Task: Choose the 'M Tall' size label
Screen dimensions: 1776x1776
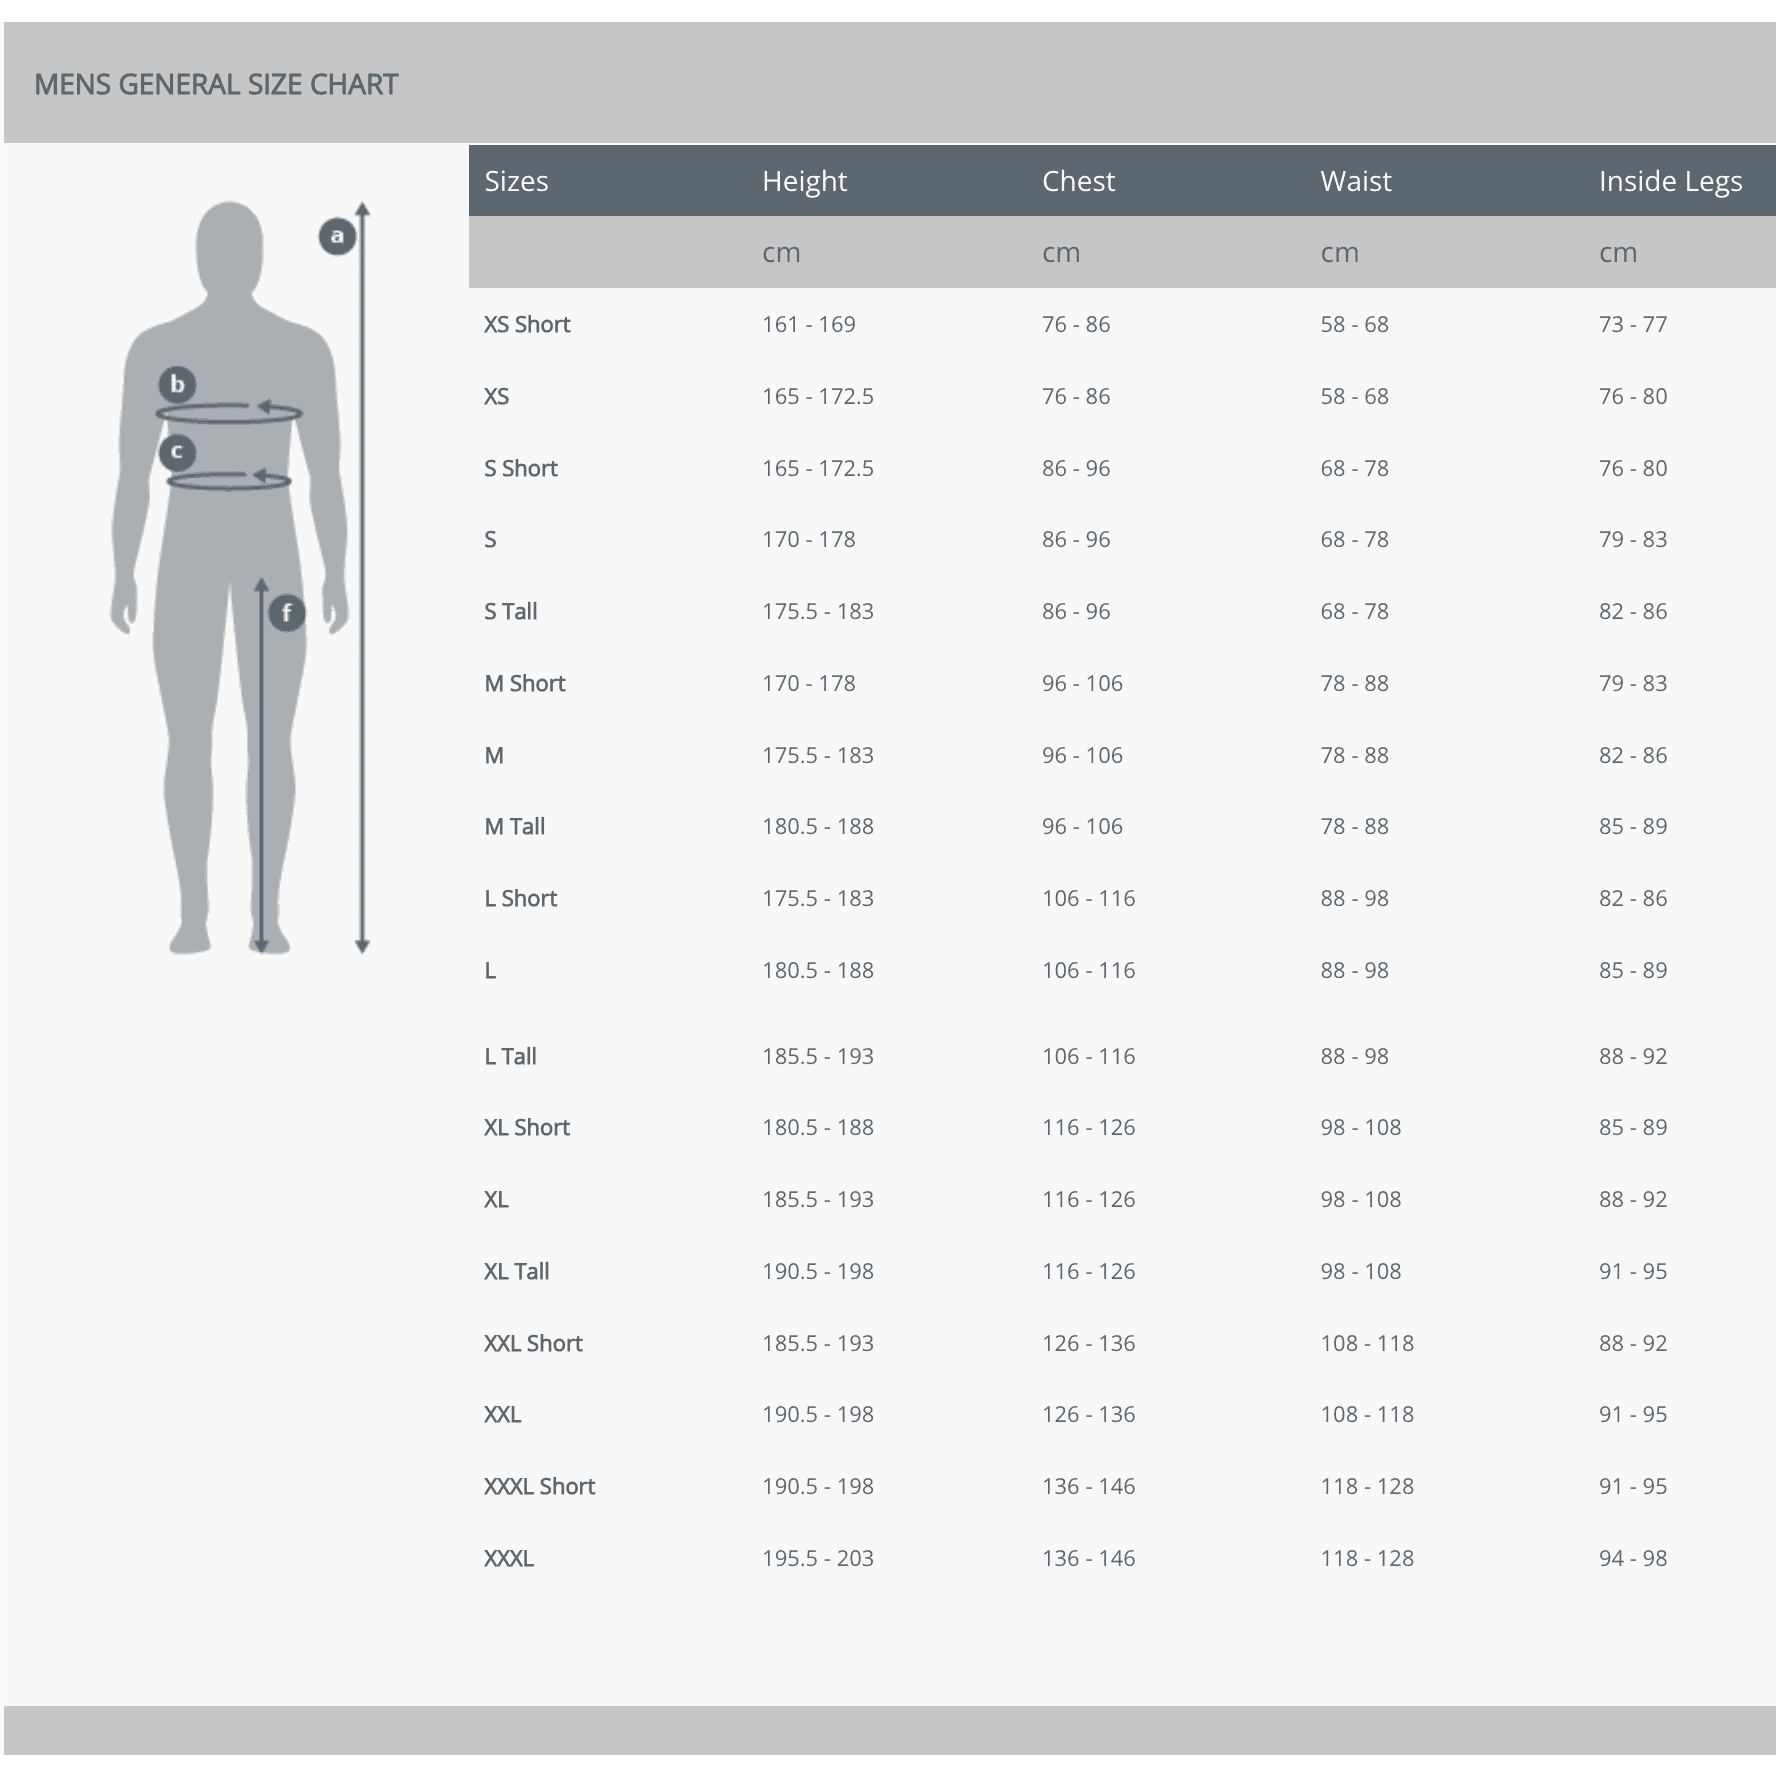Action: [x=514, y=826]
